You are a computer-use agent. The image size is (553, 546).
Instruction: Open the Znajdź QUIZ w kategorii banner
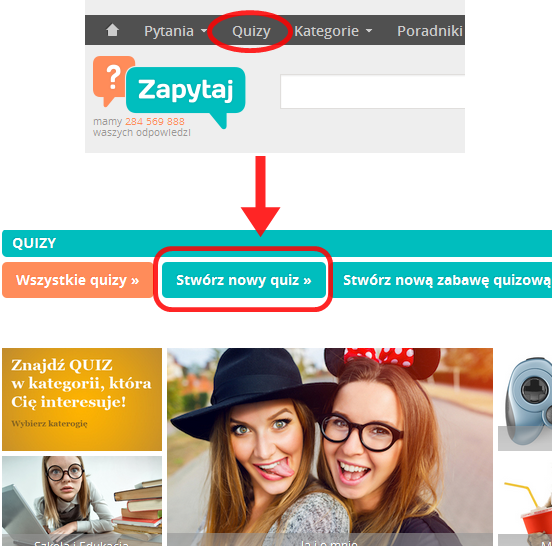82,399
